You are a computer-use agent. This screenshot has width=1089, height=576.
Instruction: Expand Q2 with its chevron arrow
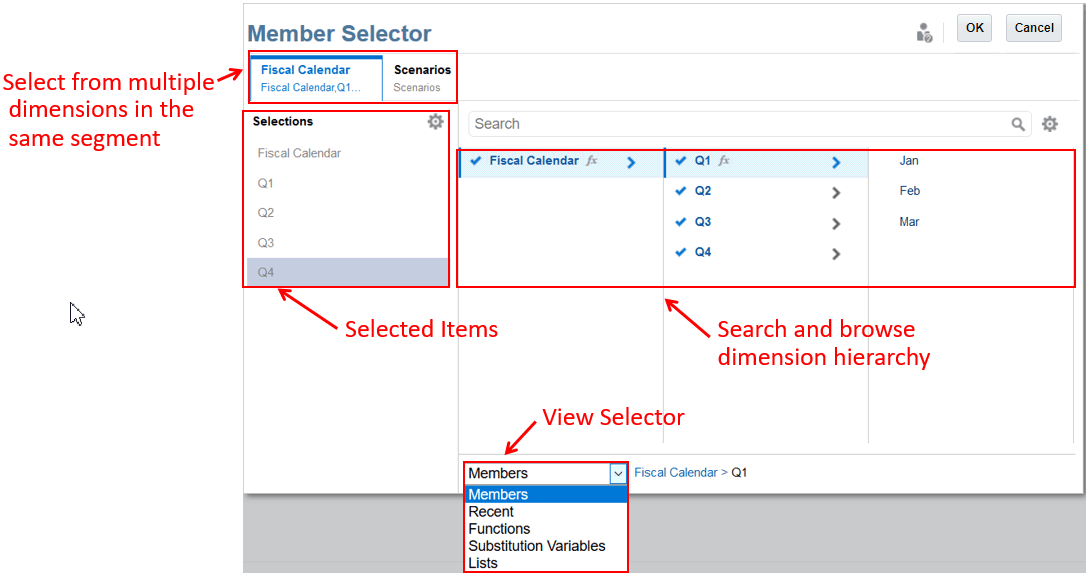pyautogui.click(x=836, y=193)
